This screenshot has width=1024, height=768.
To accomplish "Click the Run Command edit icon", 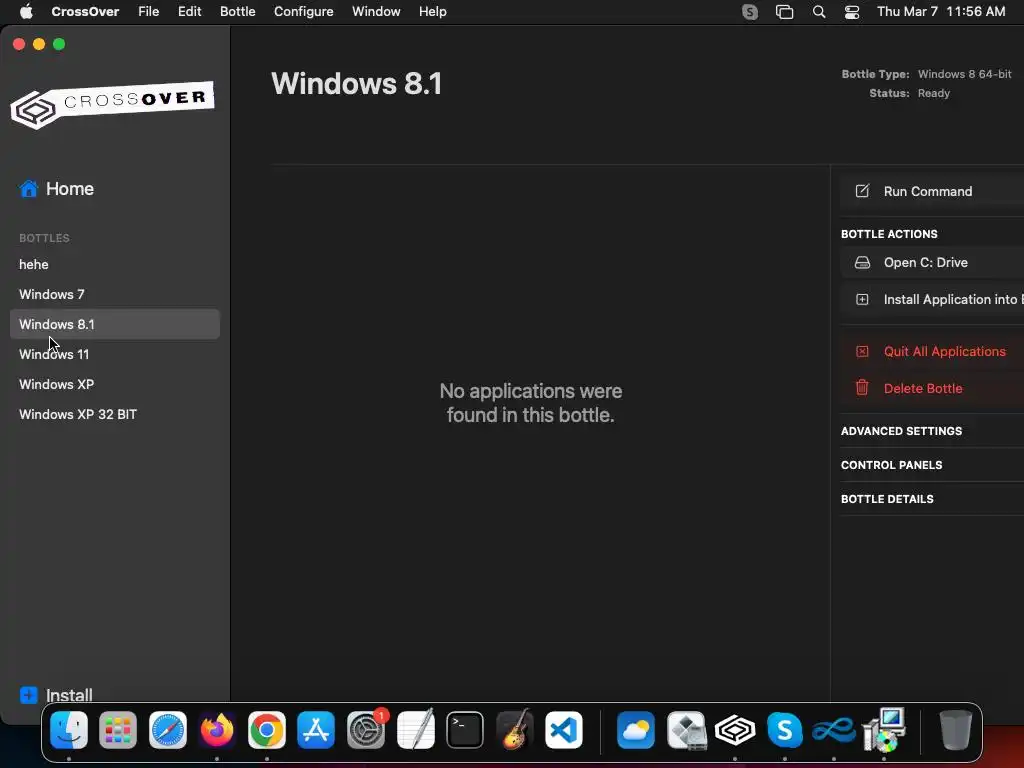I will click(862, 191).
